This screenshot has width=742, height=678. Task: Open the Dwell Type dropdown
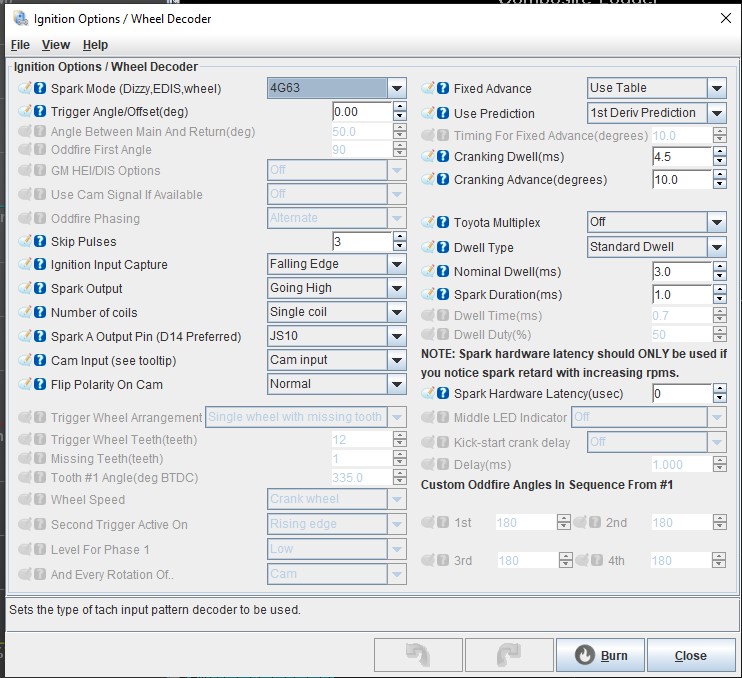pos(716,247)
